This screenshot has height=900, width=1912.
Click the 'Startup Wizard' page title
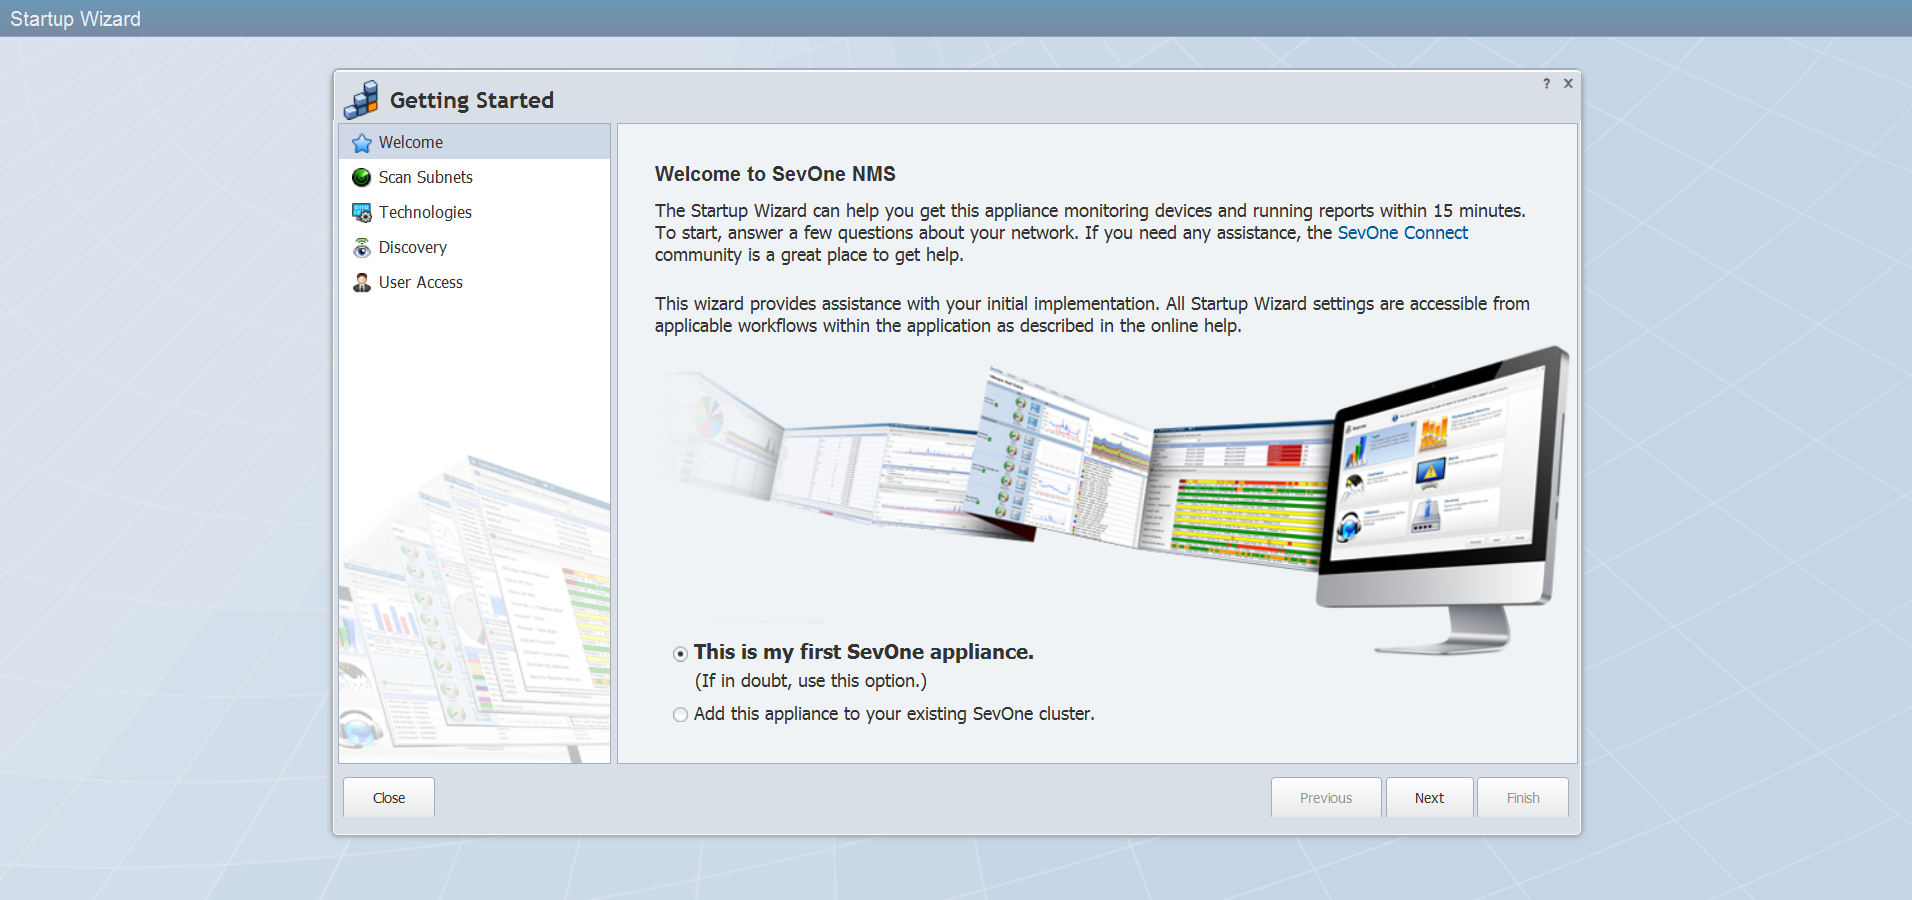coord(76,19)
